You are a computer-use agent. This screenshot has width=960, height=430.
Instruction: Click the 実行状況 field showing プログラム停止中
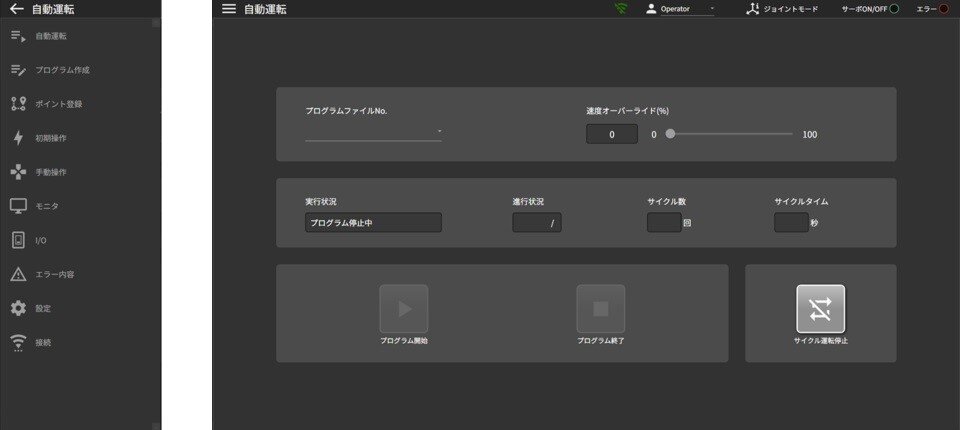pyautogui.click(x=373, y=222)
